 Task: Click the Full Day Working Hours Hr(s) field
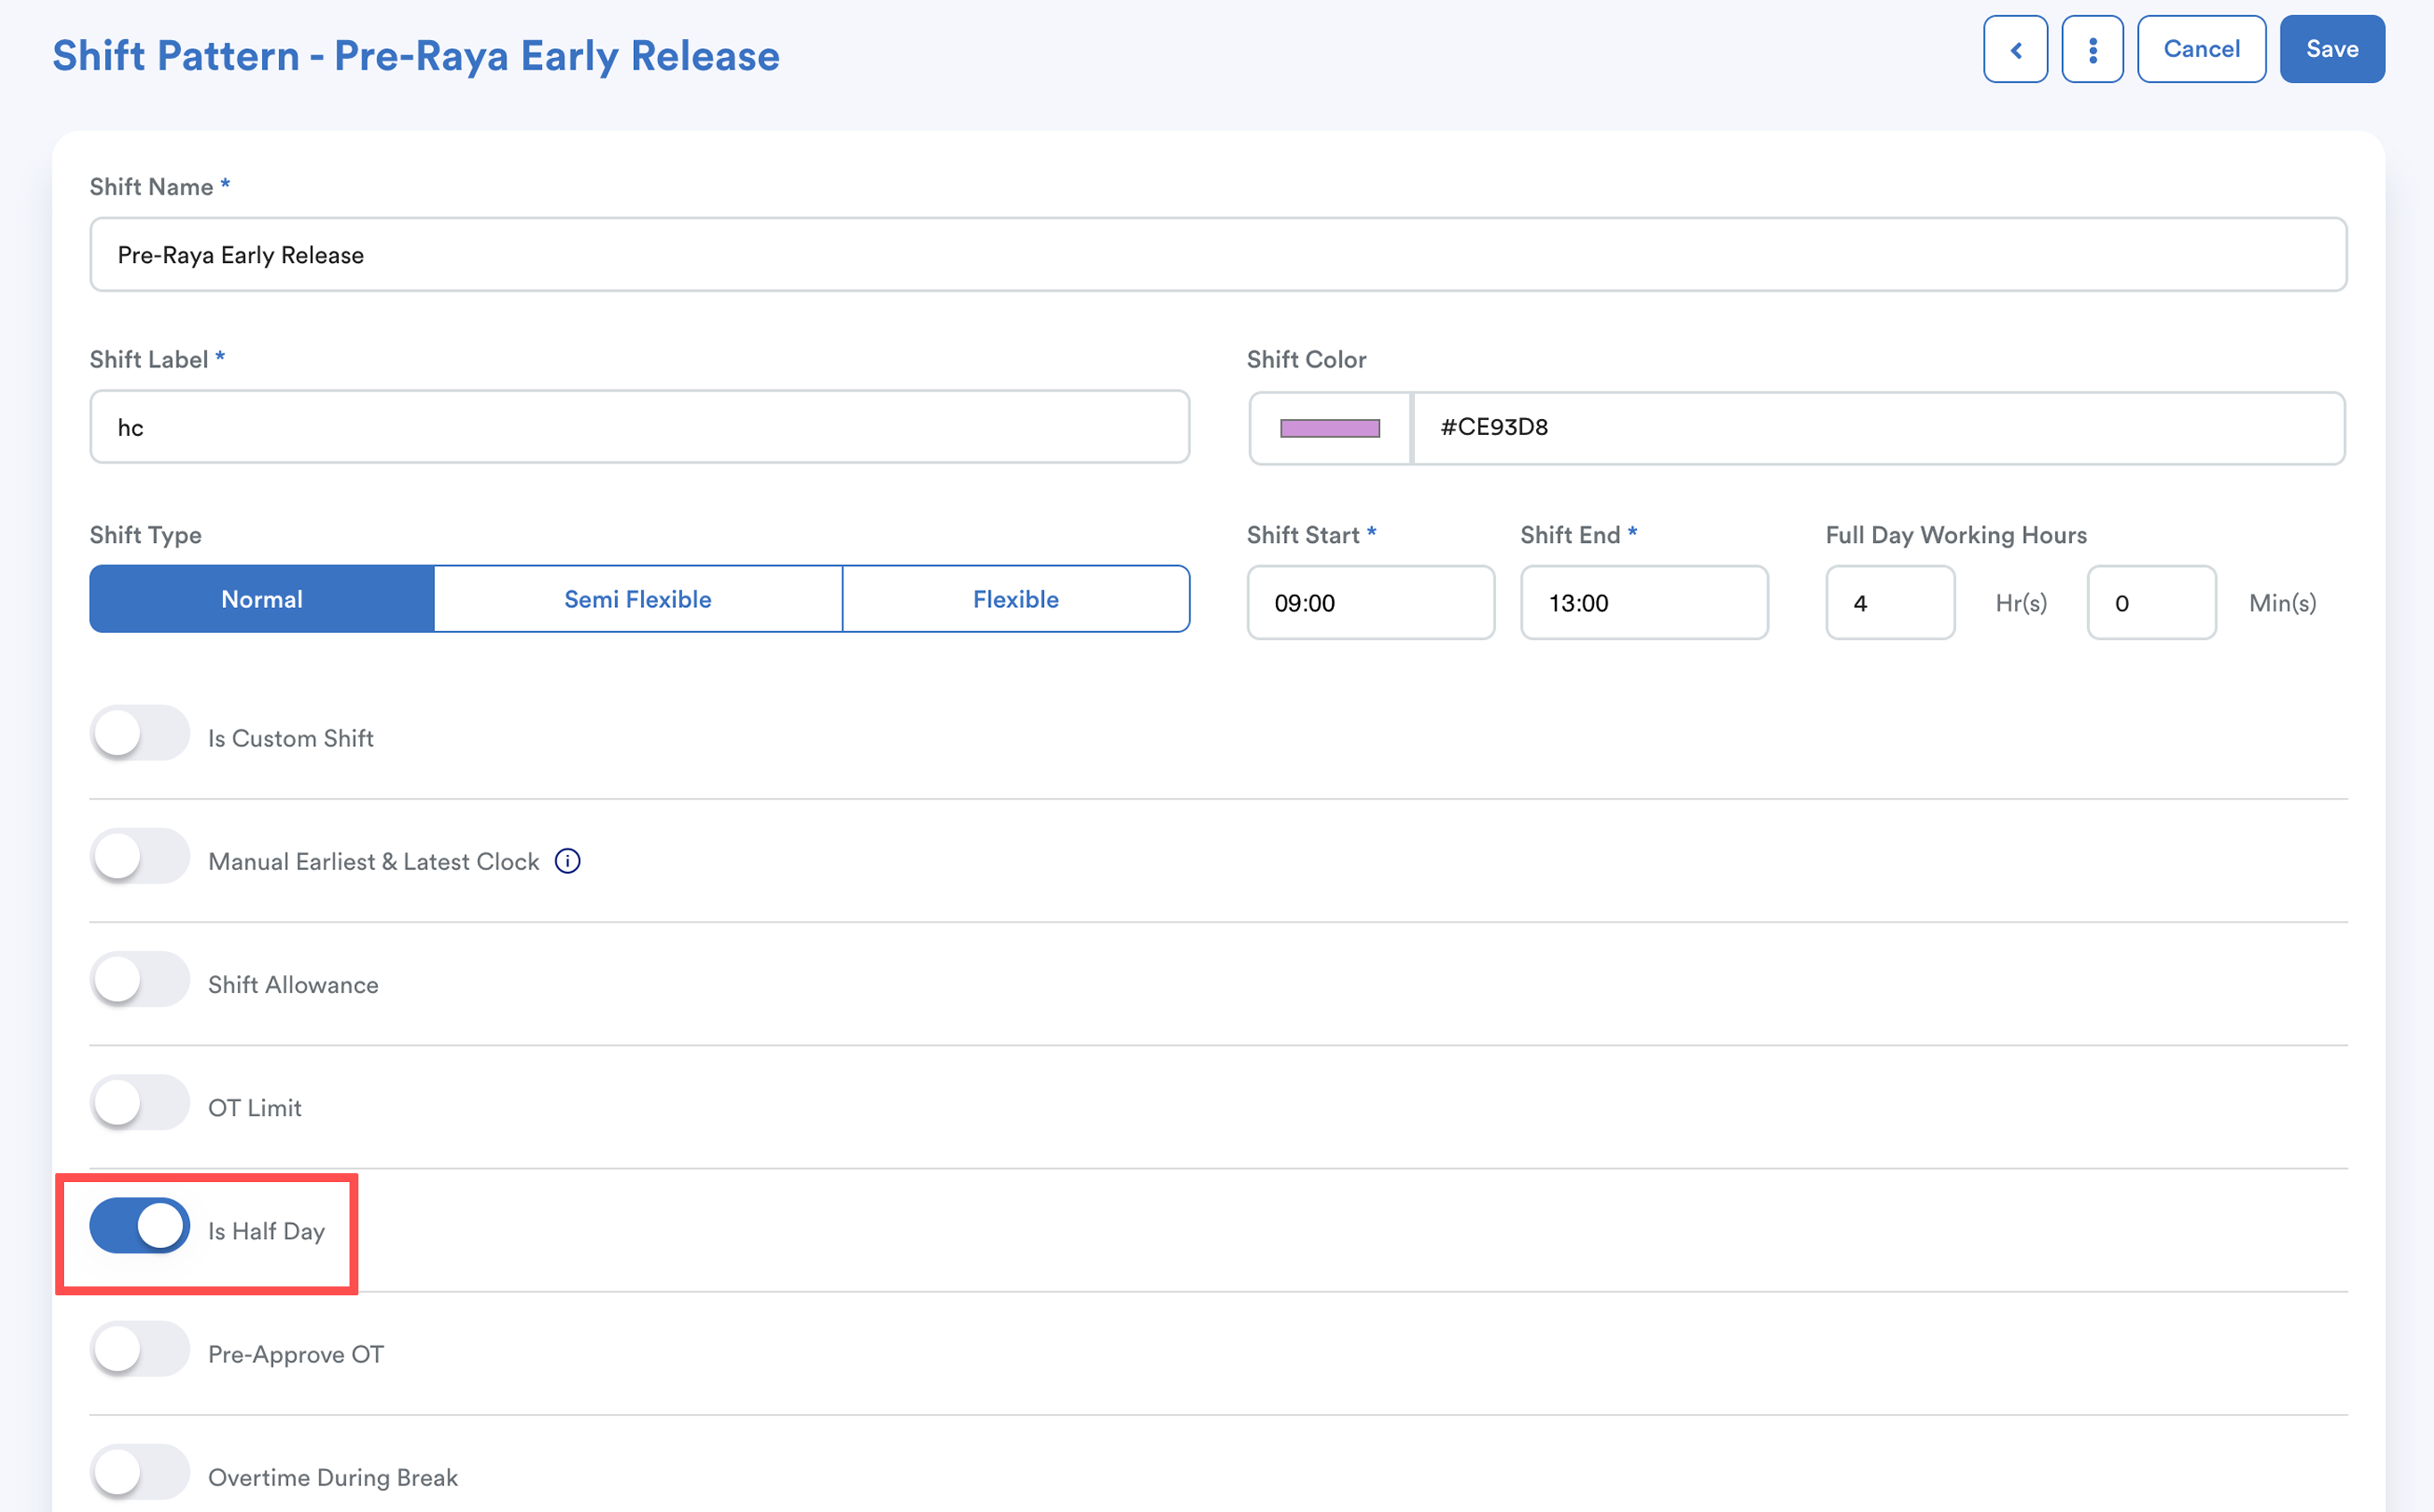(x=1889, y=603)
